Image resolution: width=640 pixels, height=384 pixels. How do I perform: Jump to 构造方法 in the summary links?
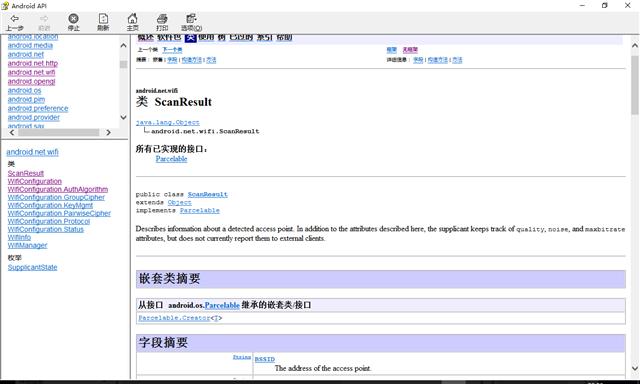(192, 60)
